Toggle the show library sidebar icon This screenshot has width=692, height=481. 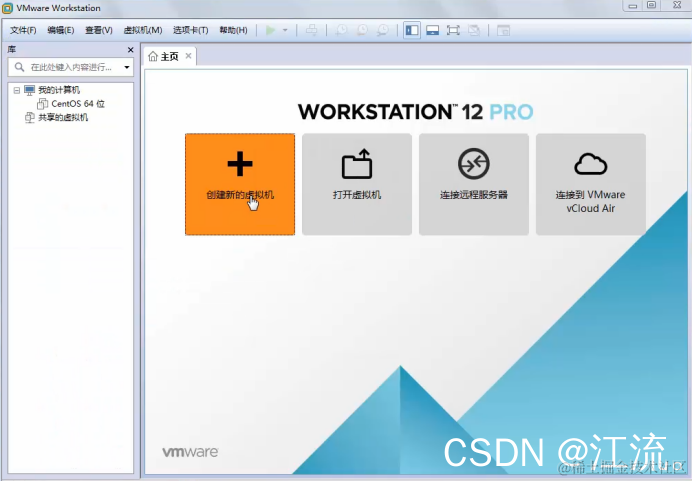[412, 30]
